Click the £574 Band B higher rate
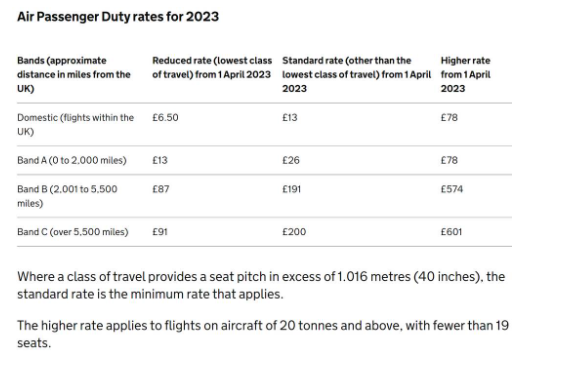Image resolution: width=584 pixels, height=368 pixels. 452,189
